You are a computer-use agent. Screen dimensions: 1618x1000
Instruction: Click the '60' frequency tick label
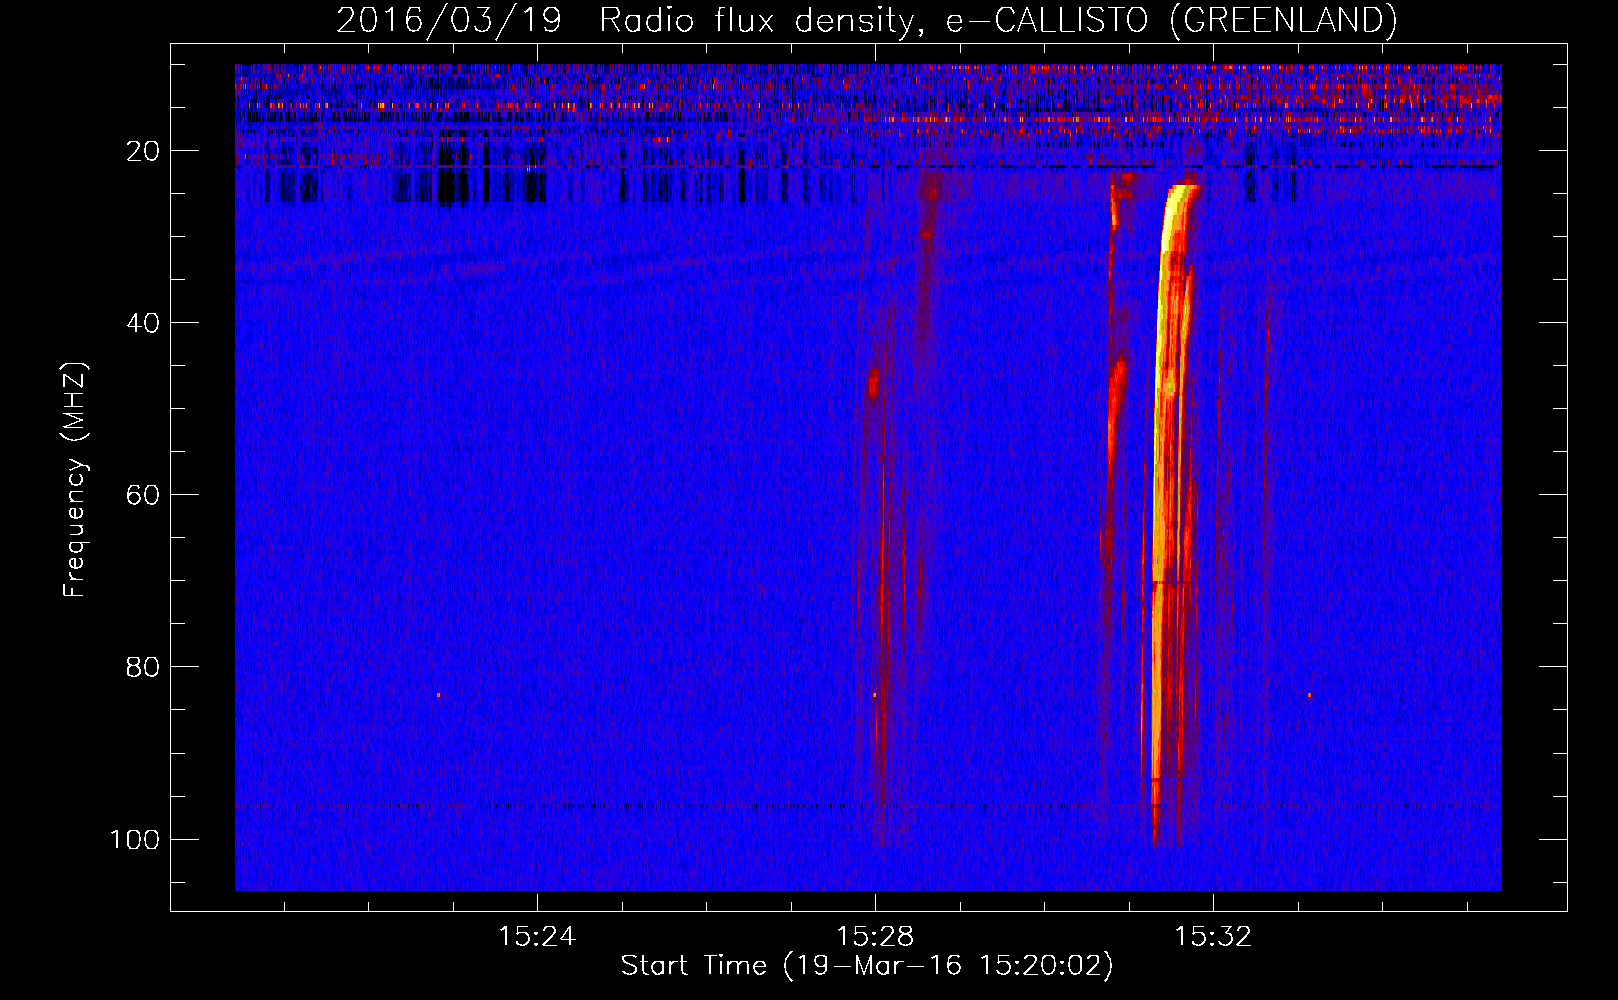pos(144,495)
